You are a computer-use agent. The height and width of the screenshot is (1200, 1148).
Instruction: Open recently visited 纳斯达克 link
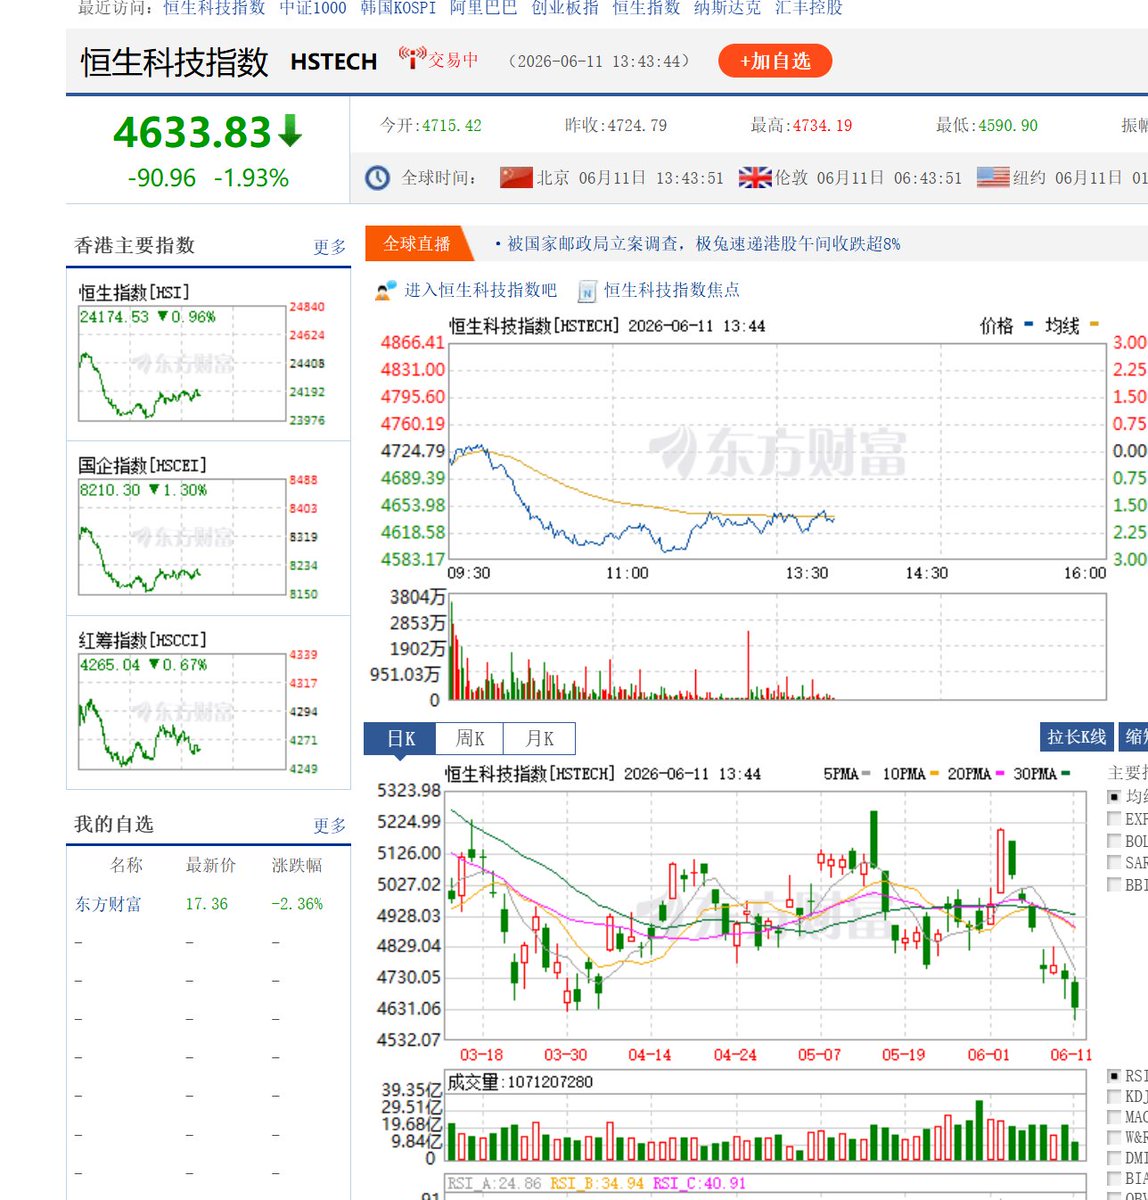click(x=727, y=8)
